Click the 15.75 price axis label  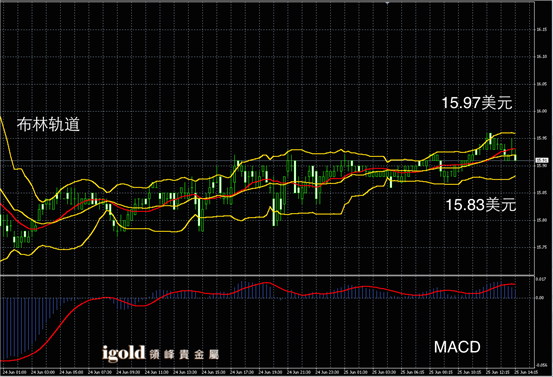point(542,248)
